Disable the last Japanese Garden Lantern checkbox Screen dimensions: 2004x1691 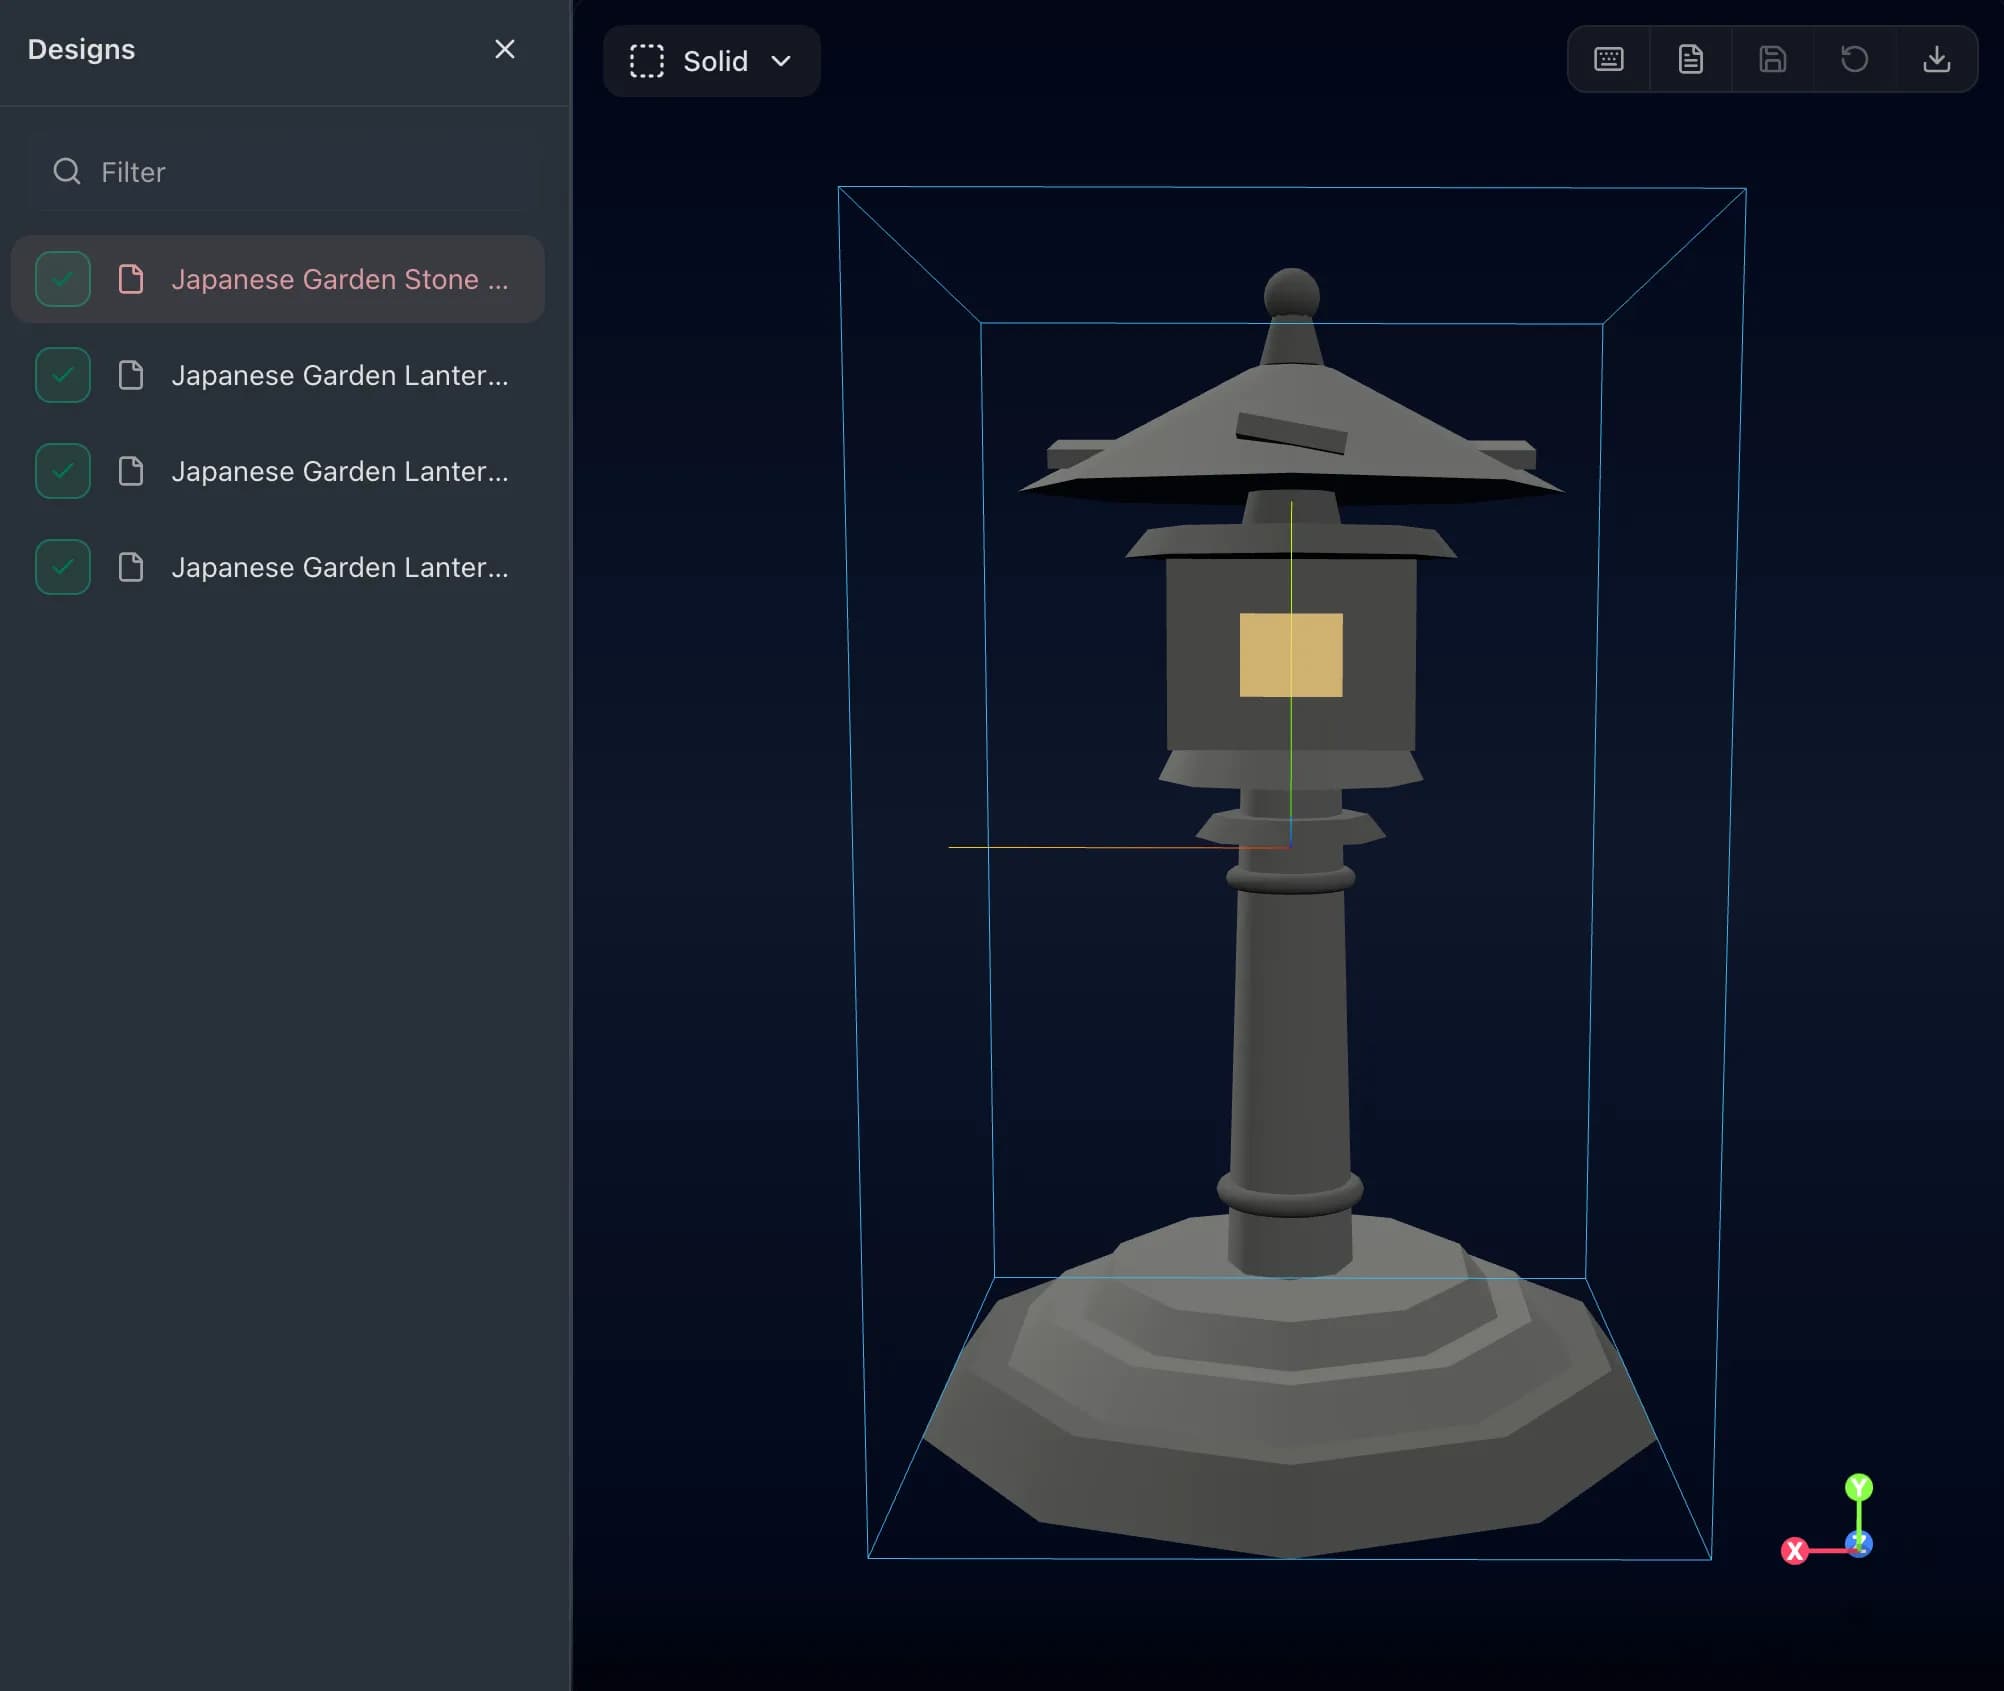click(x=61, y=567)
